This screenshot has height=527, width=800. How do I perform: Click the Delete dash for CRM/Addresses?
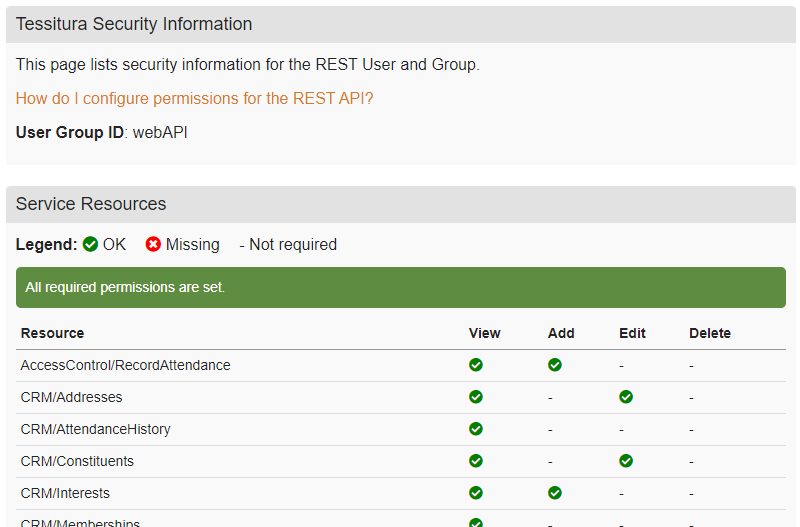[x=691, y=397]
